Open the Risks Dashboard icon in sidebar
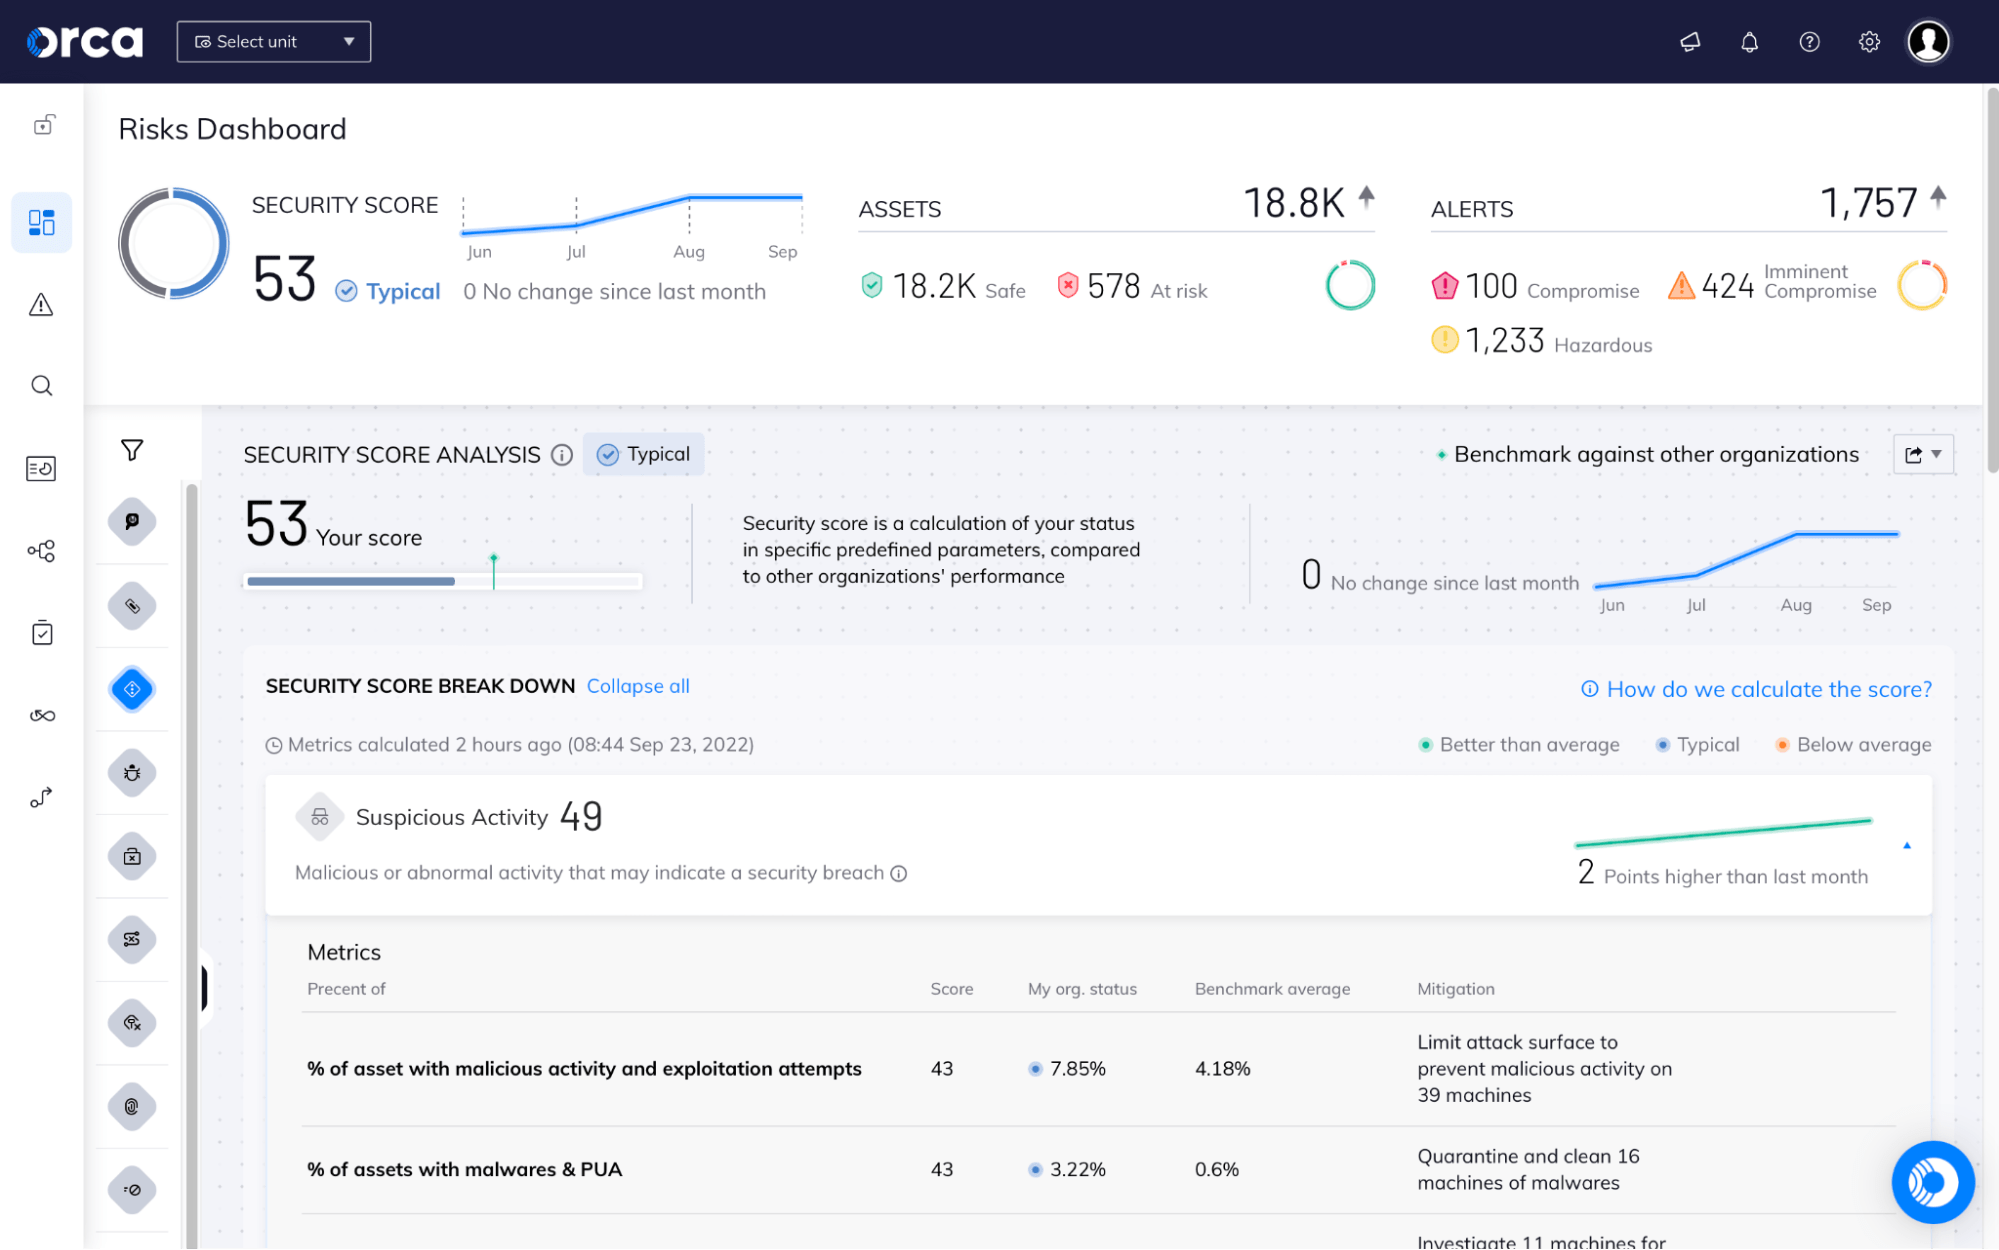 tap(41, 222)
